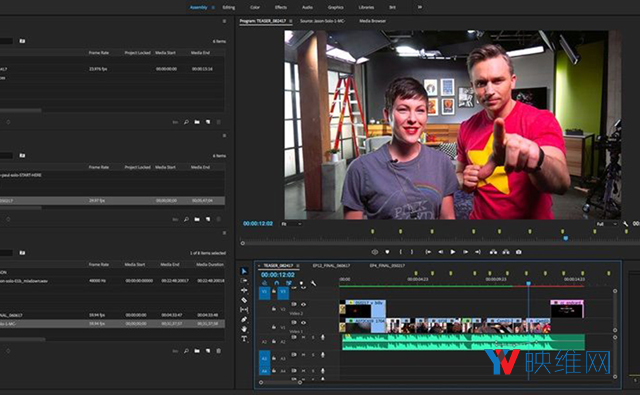Open timeline display settings wrench
This screenshot has height=395, width=640.
point(313,283)
